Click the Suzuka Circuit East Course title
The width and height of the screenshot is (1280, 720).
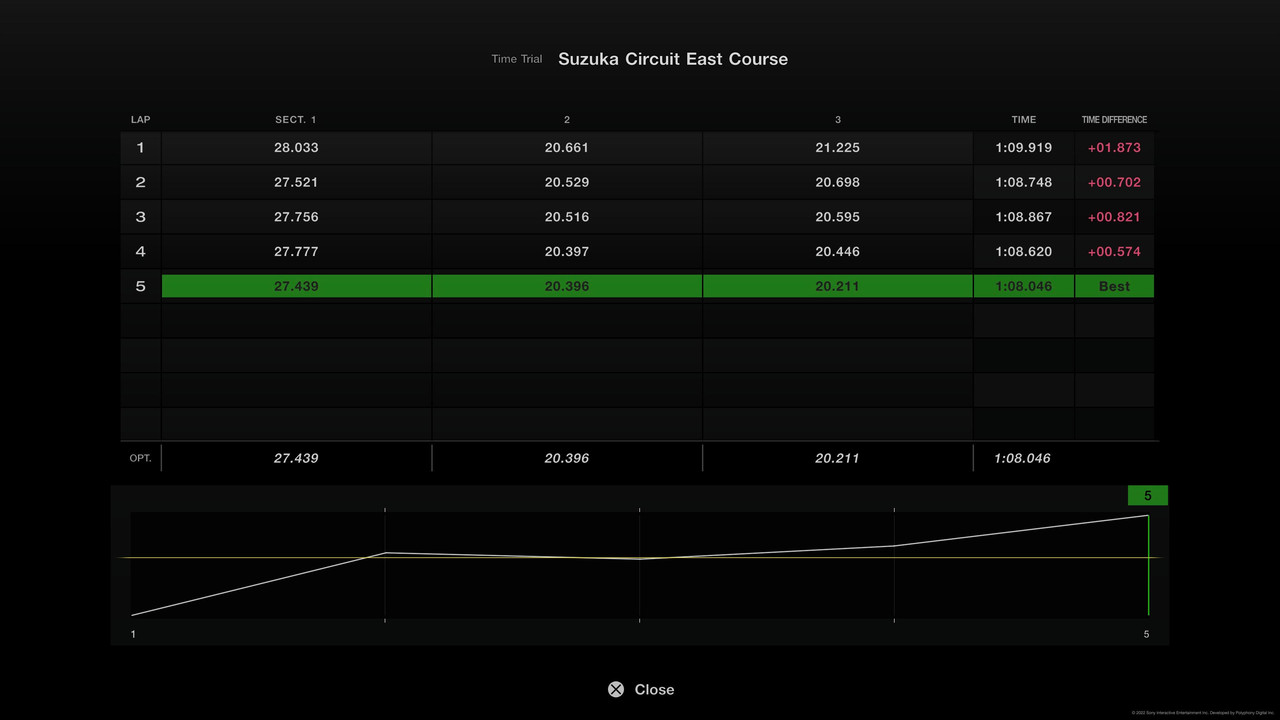pyautogui.click(x=673, y=59)
